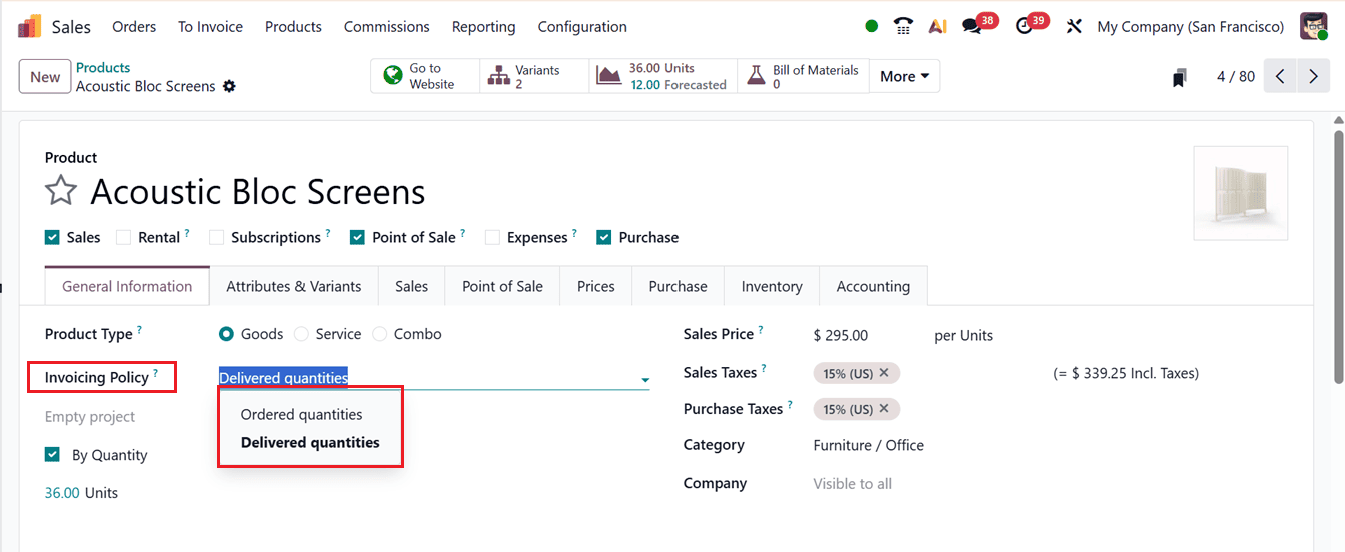
Task: Open the Variants stat button
Action: [534, 76]
